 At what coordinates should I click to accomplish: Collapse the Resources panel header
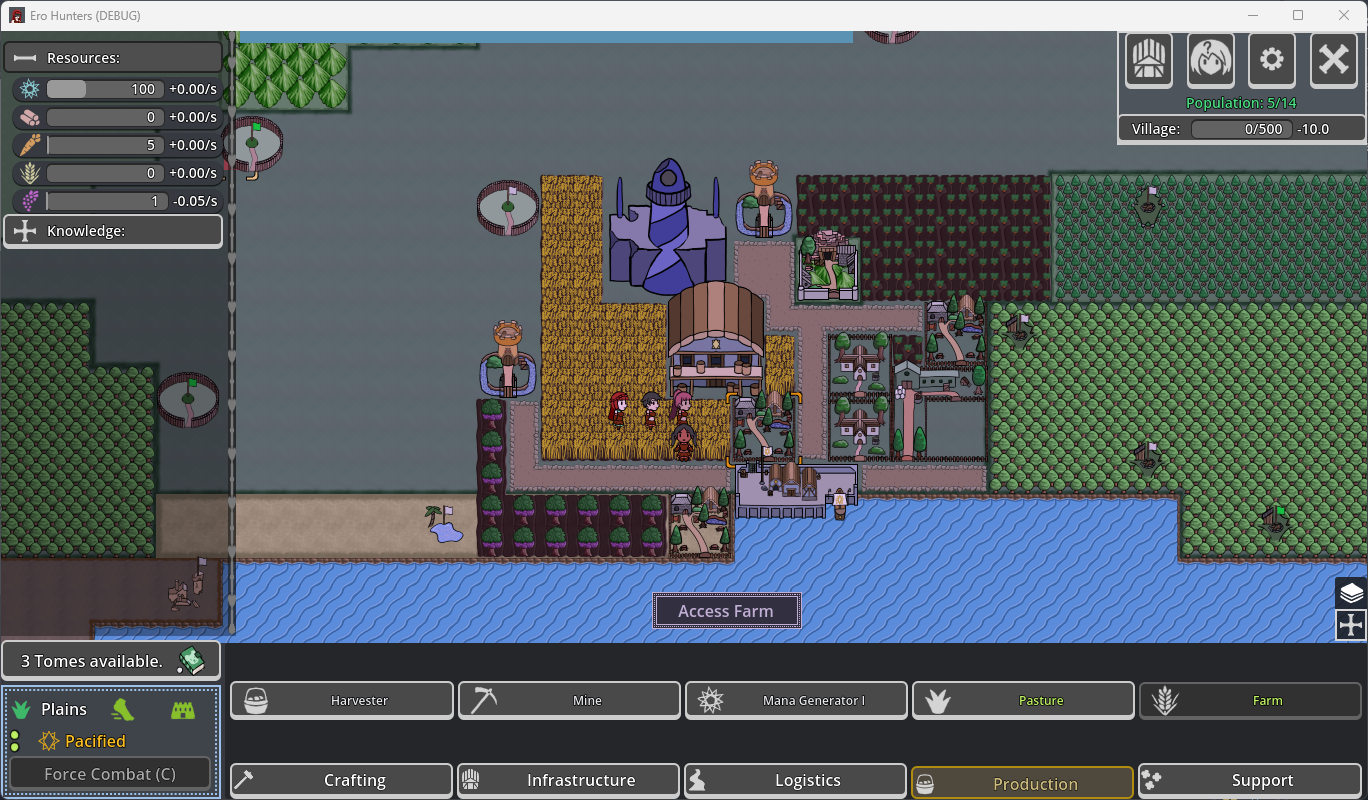[x=113, y=58]
